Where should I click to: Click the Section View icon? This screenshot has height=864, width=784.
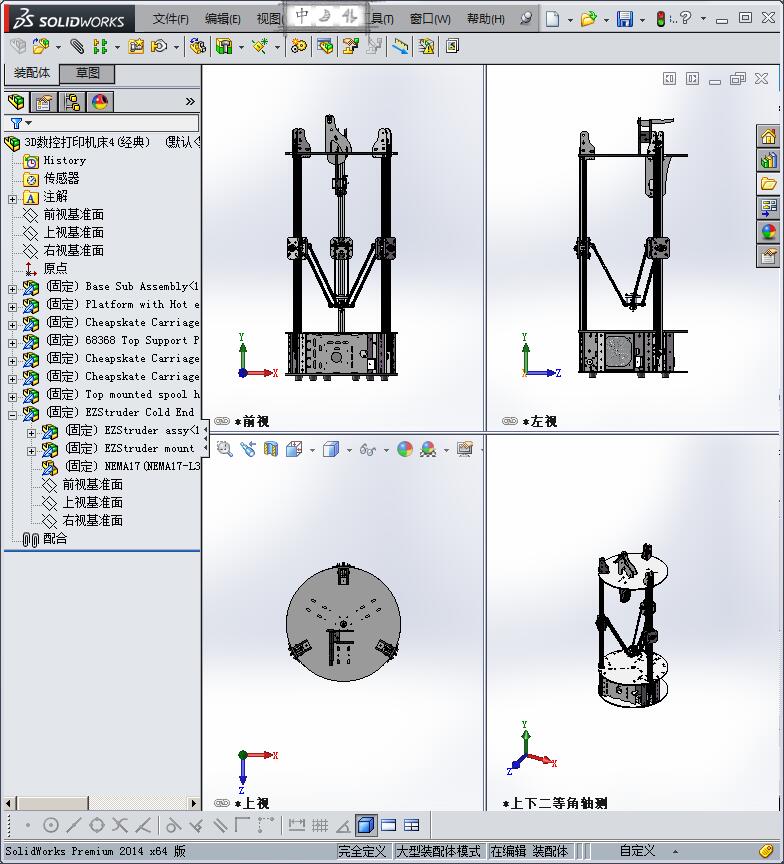pyautogui.click(x=271, y=449)
